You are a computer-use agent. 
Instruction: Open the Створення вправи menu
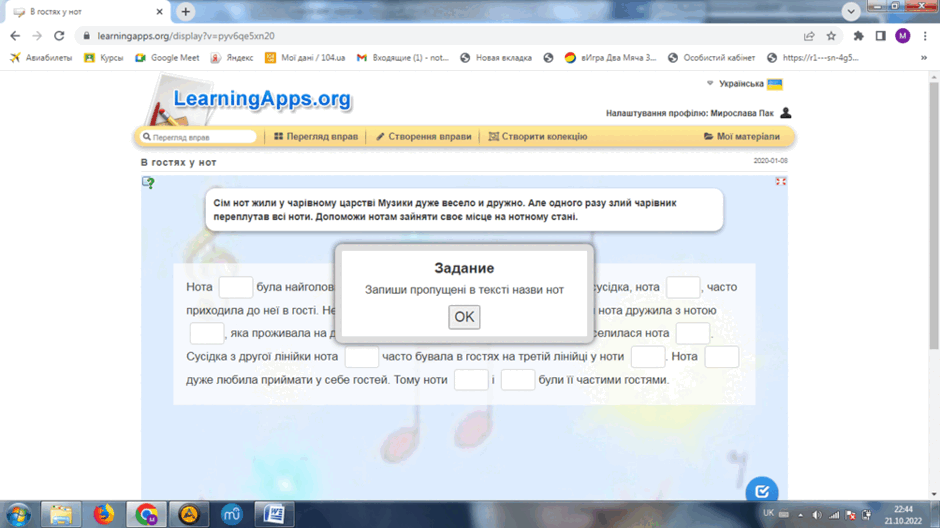pos(423,137)
